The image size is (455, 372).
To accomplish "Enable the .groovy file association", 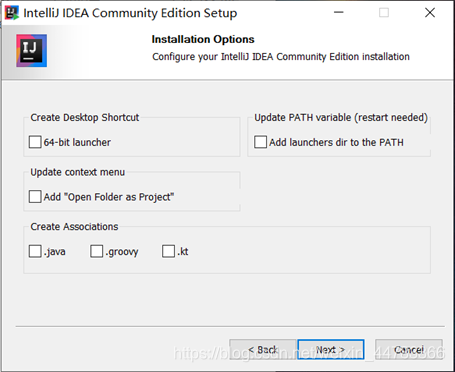I will [96, 251].
